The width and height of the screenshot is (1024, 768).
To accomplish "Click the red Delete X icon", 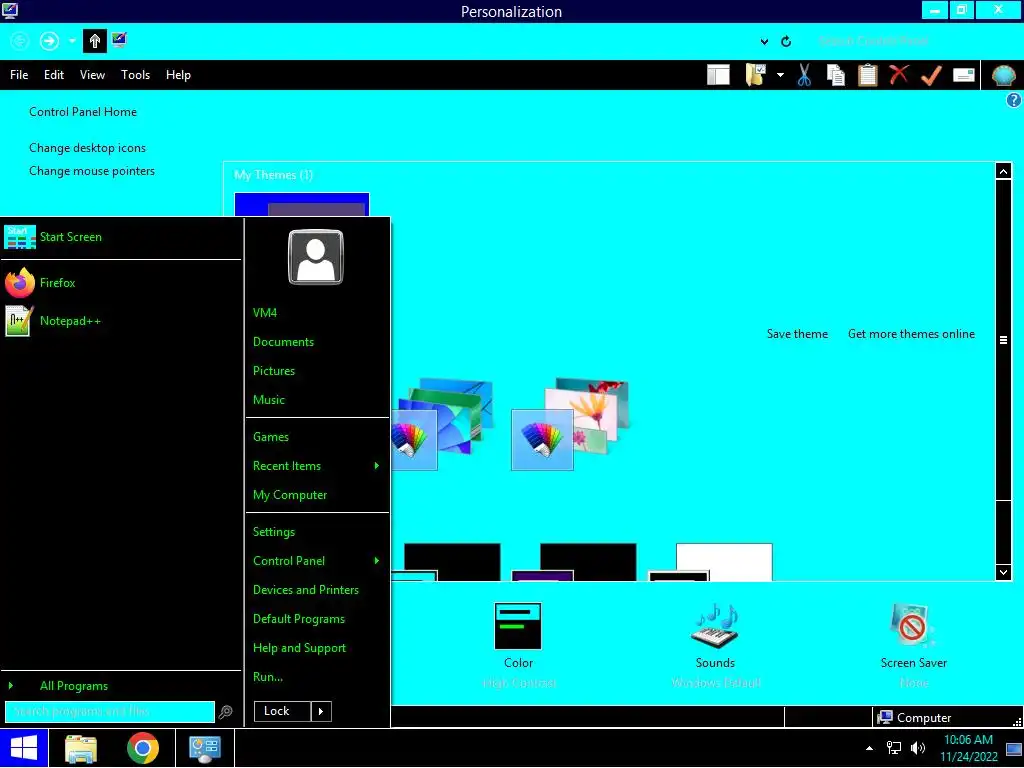I will [899, 74].
